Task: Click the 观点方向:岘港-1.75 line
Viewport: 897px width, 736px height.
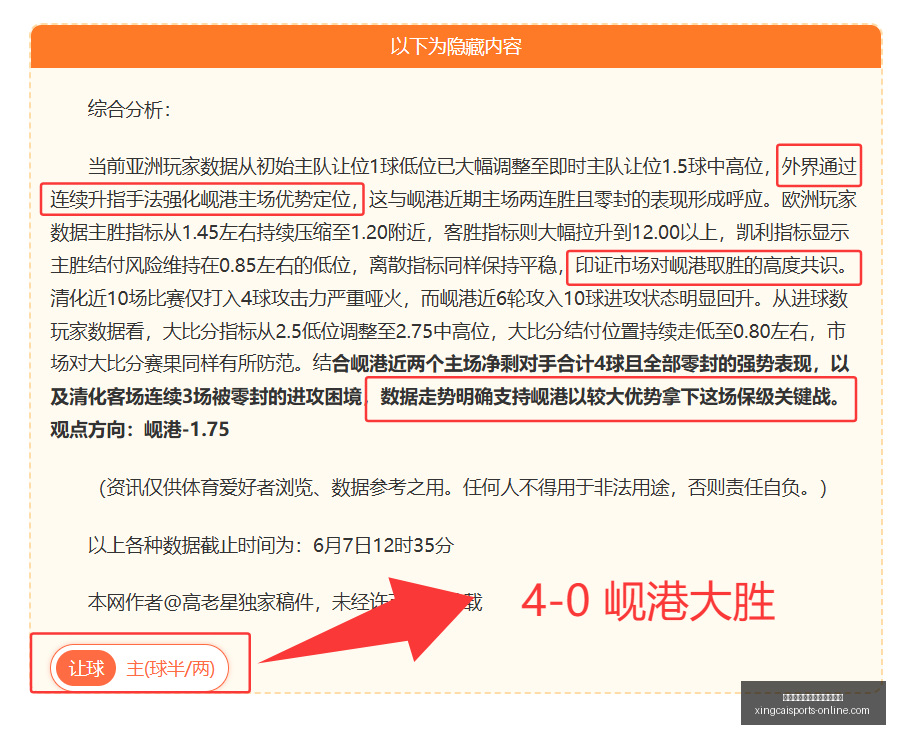Action: (140, 429)
